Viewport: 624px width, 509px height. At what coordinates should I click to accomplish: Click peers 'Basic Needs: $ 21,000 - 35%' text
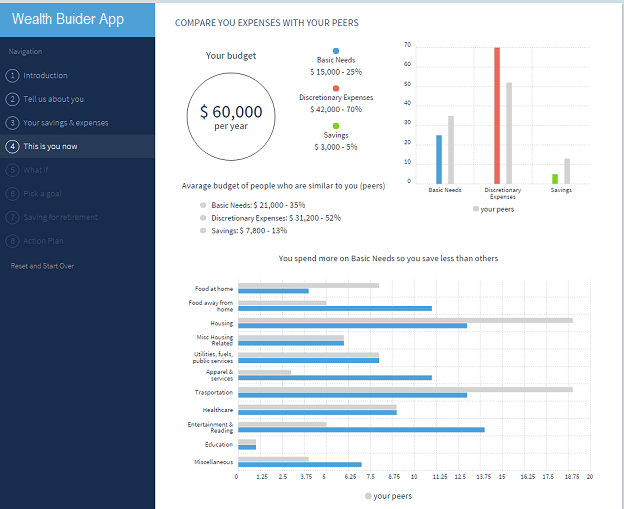[258, 205]
